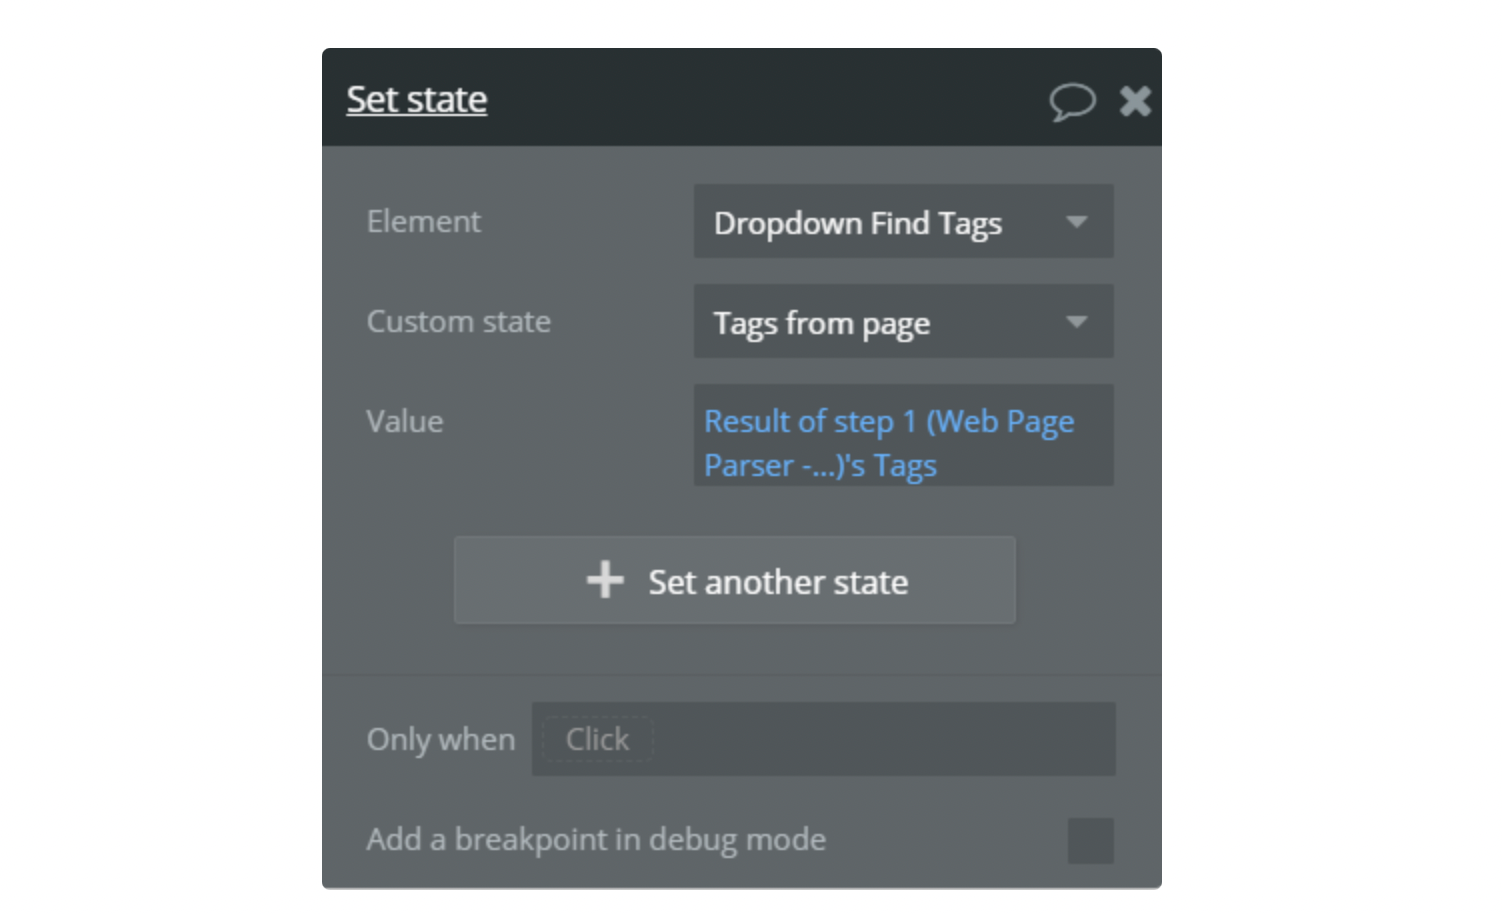The image size is (1502, 914).
Task: Open the Element dropdown field
Action: [904, 221]
